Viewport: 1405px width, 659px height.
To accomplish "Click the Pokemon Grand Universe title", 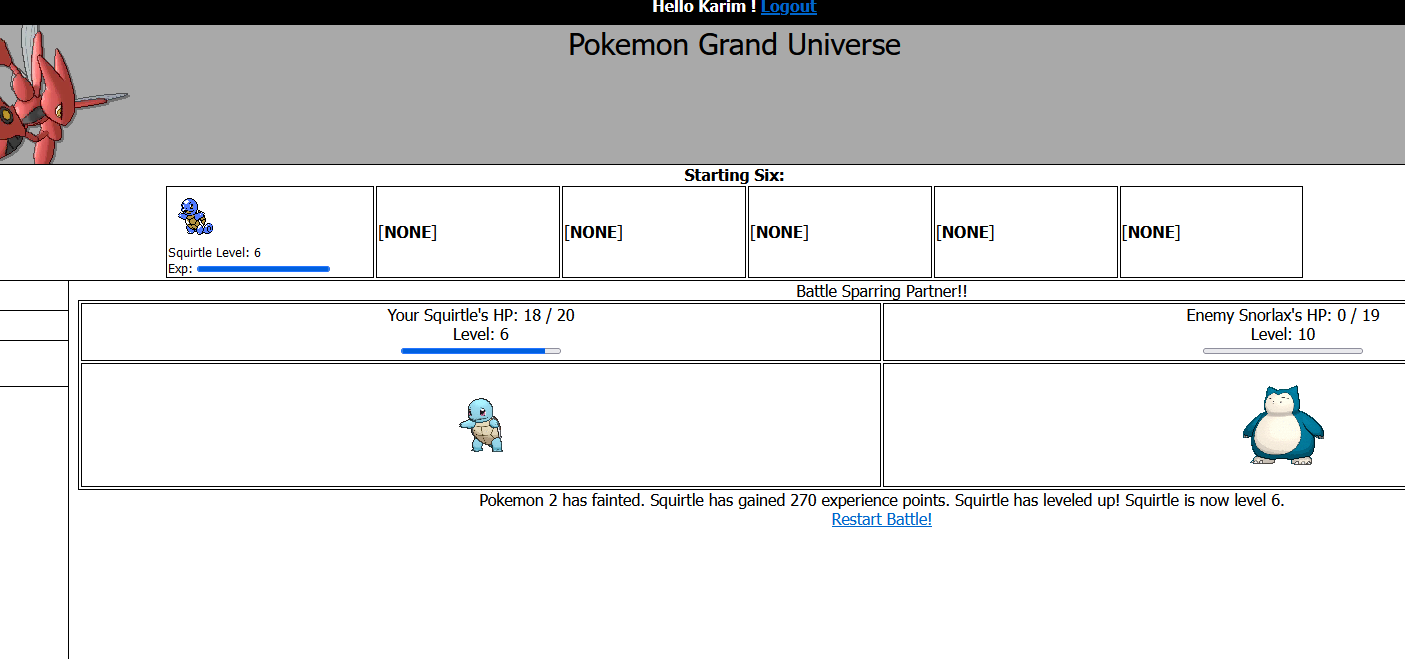I will point(734,44).
